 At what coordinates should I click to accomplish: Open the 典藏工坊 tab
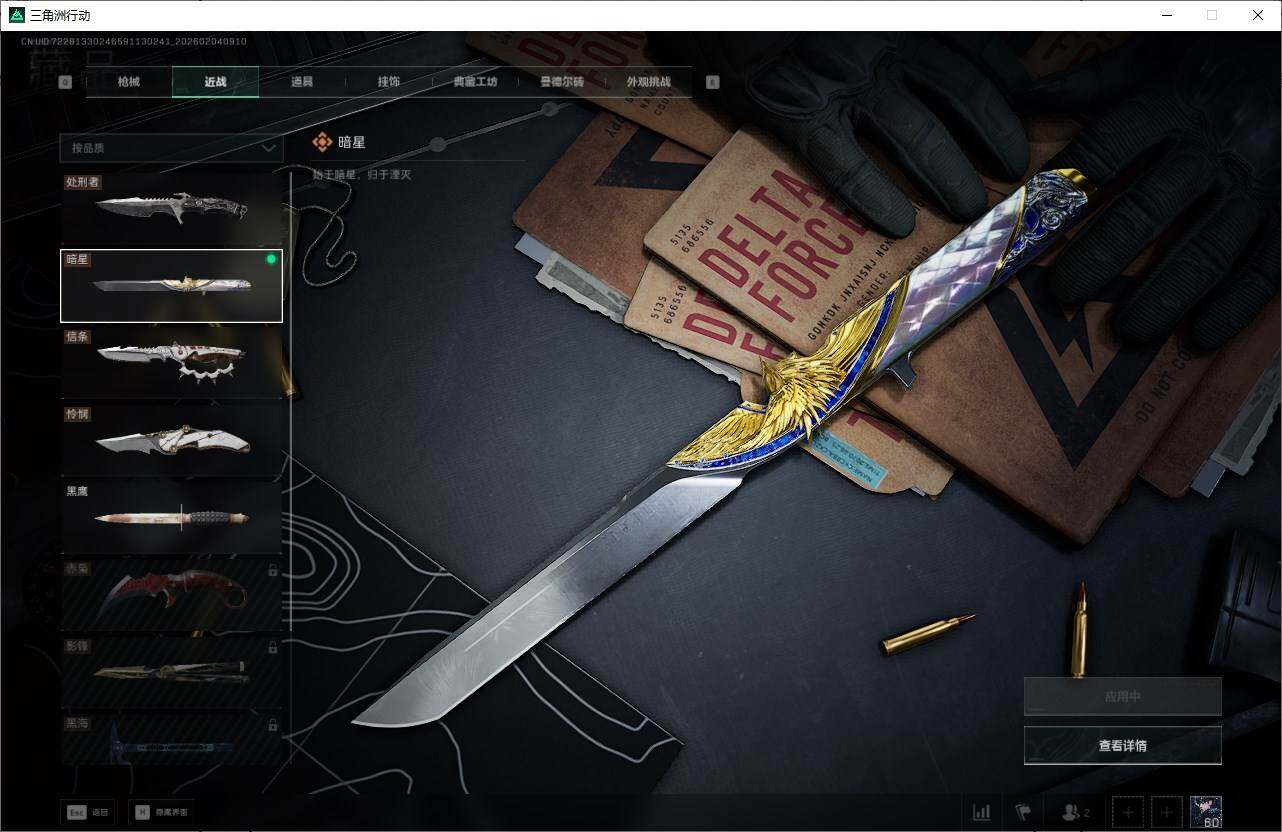click(x=475, y=82)
